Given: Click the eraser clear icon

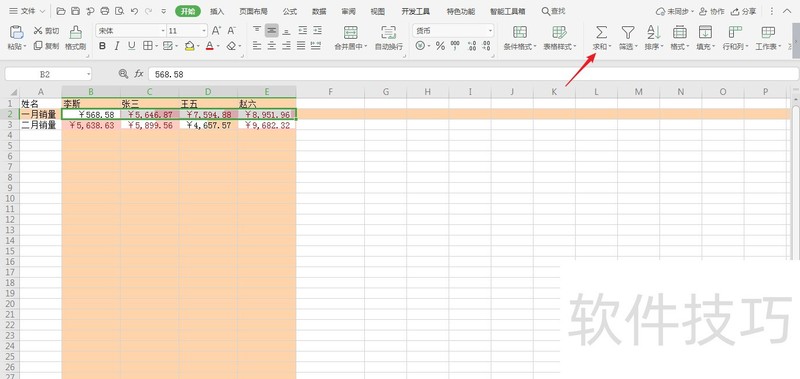Looking at the screenshot, I should 231,46.
